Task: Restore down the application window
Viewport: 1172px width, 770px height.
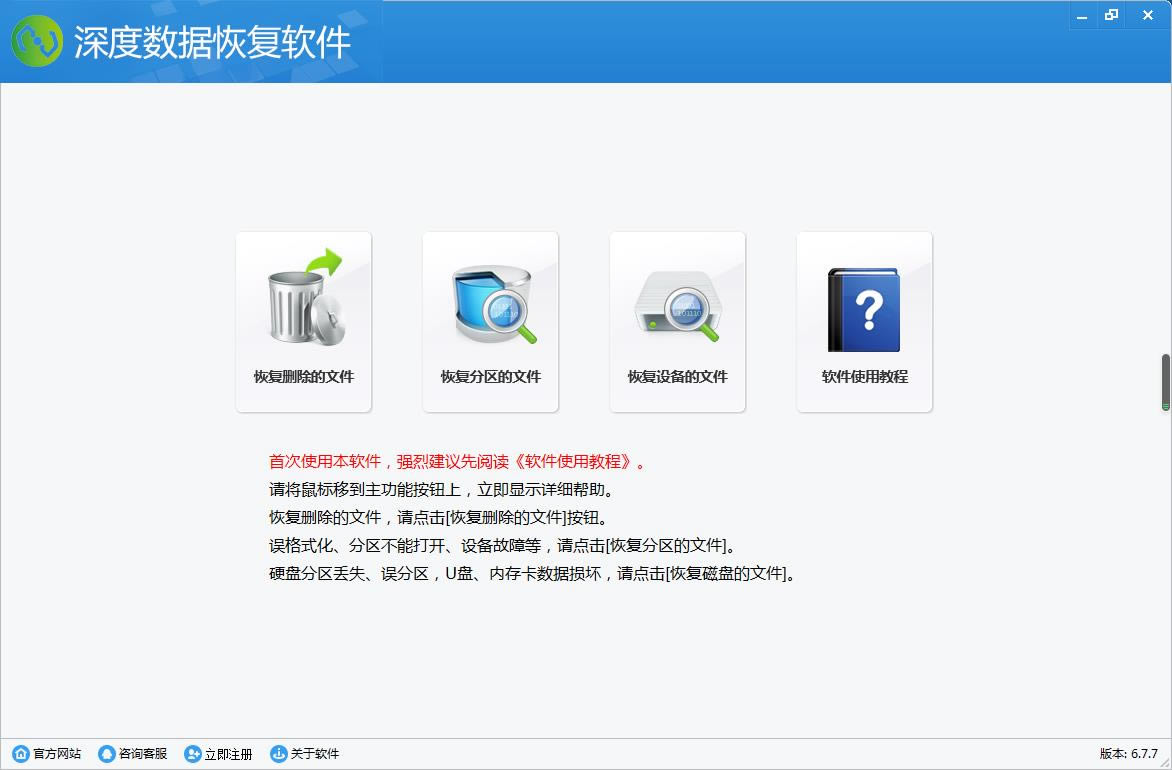Action: pos(1111,16)
